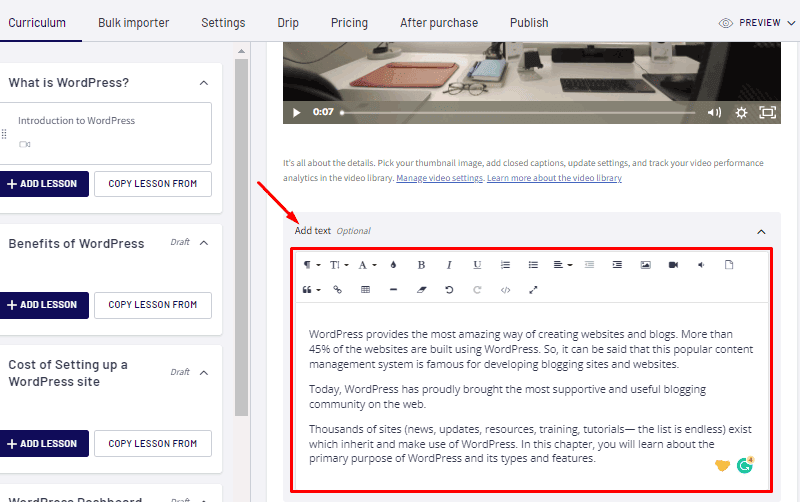The image size is (800, 502).
Task: Open the video player settings gear
Action: [741, 112]
